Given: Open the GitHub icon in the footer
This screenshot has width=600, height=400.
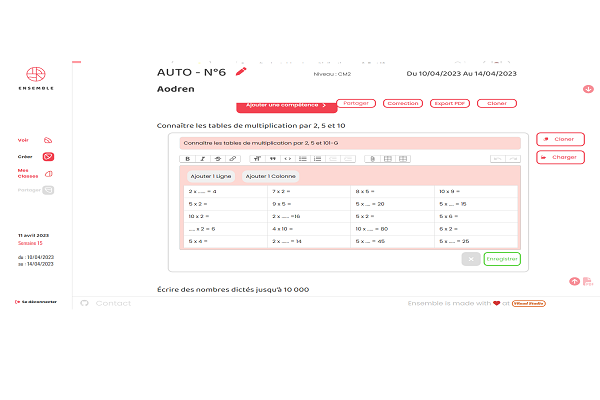Looking at the screenshot, I should click(85, 303).
